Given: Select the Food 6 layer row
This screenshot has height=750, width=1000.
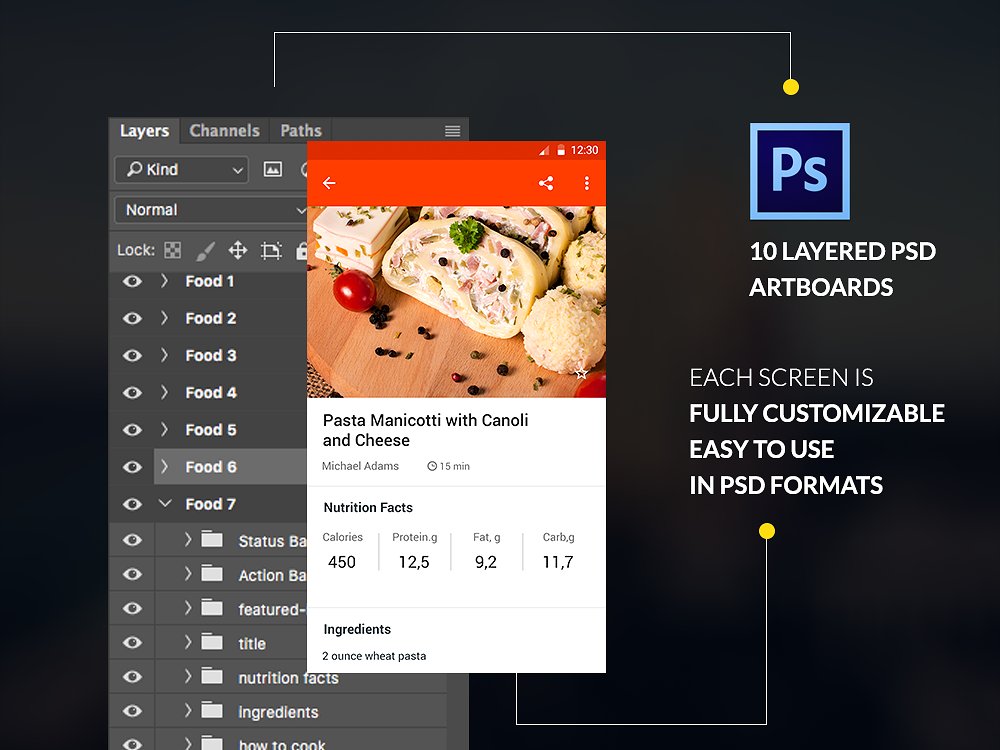Looking at the screenshot, I should coord(230,467).
